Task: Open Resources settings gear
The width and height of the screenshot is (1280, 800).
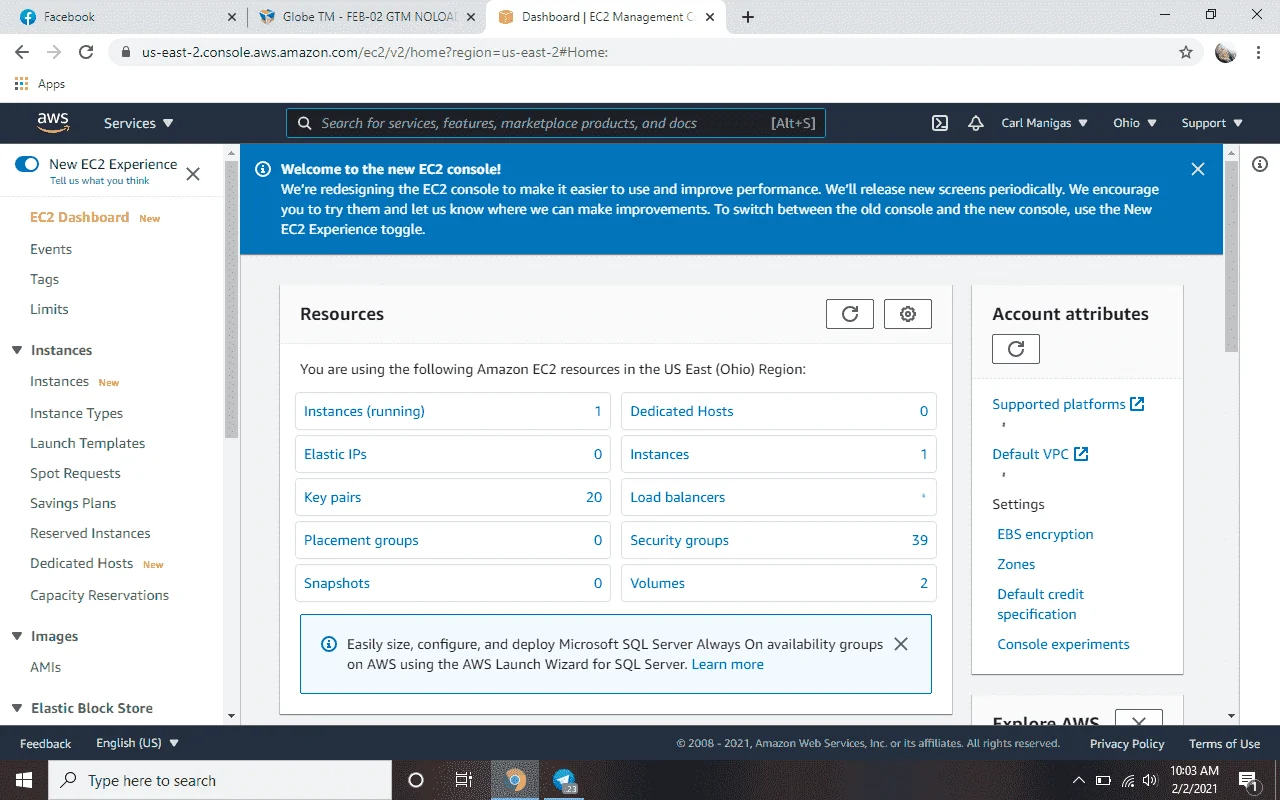Action: 908,314
